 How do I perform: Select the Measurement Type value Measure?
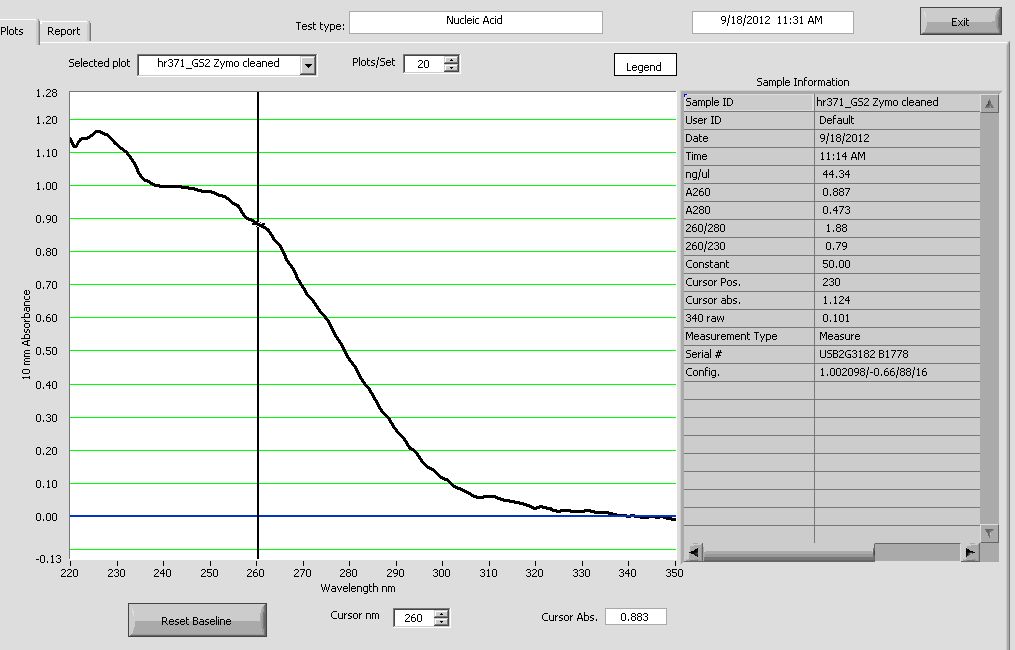[x=897, y=337]
